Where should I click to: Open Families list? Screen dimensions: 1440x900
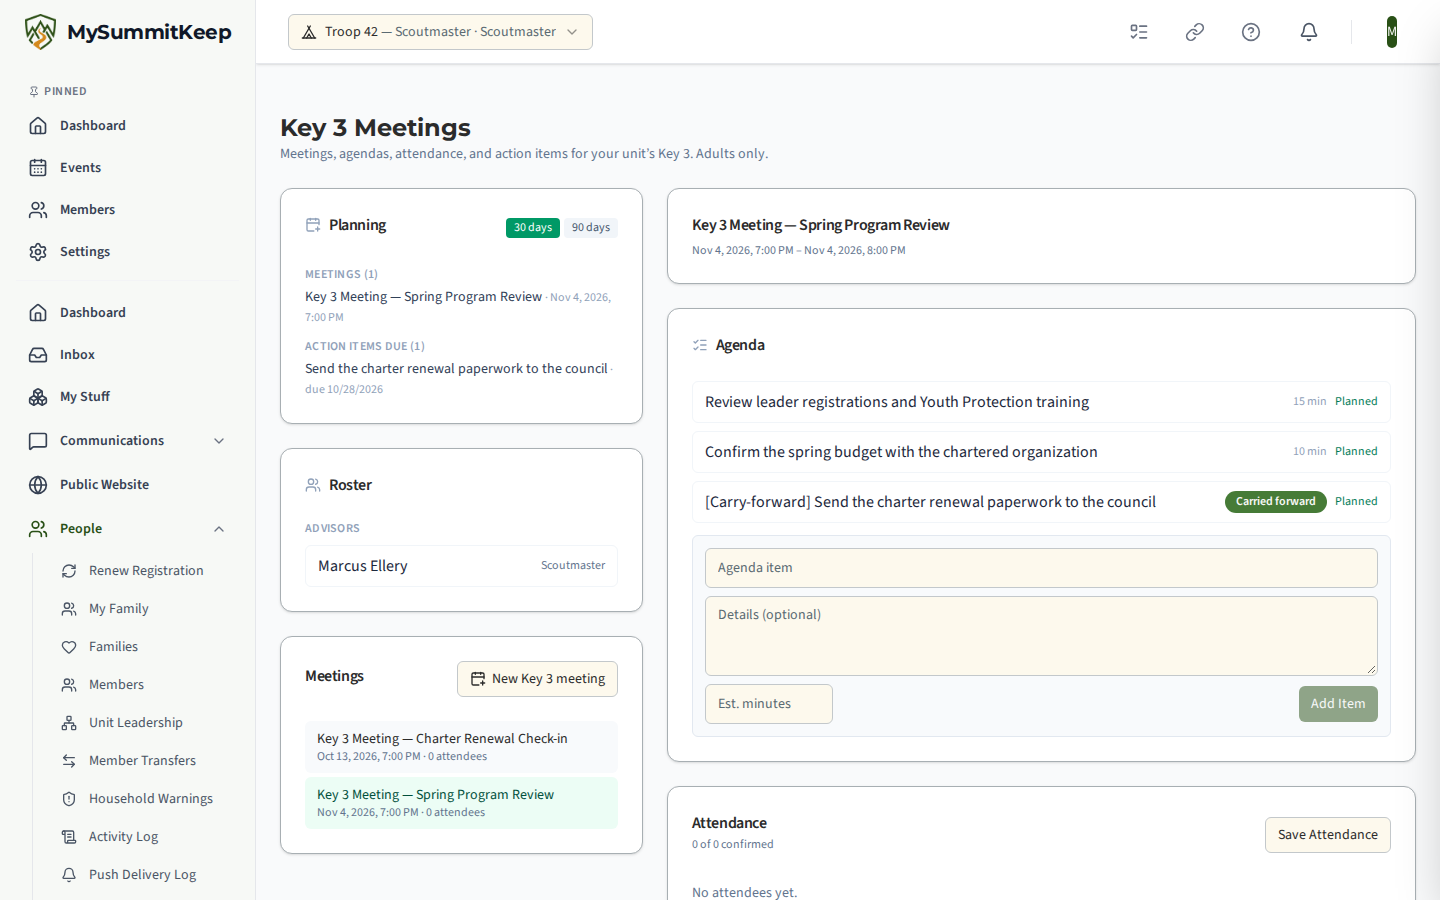coord(146,647)
